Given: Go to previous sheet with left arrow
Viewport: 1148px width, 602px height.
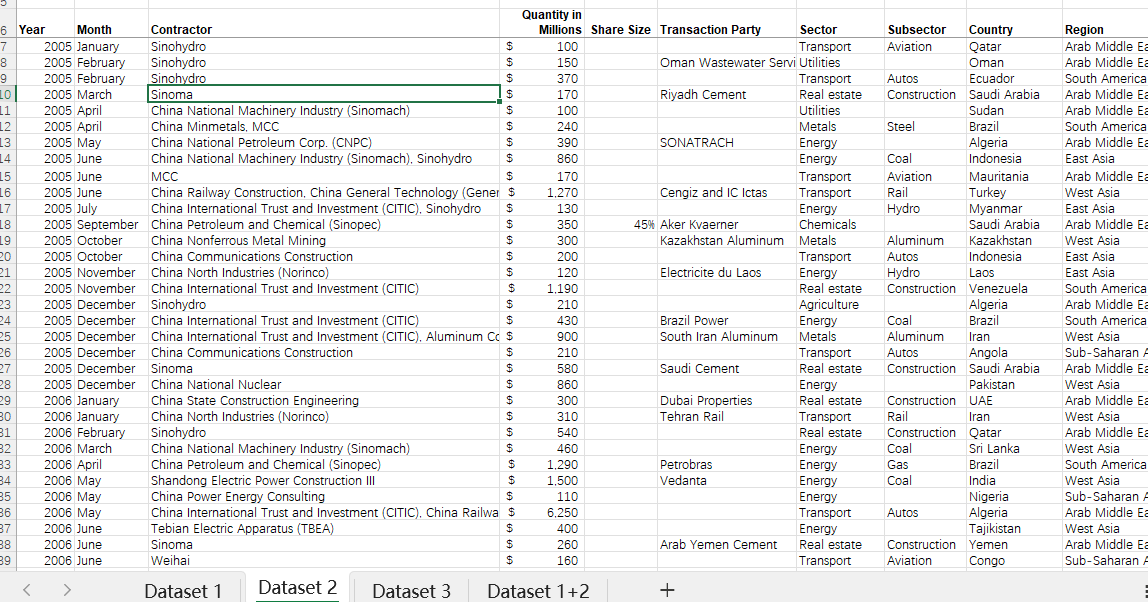Looking at the screenshot, I should tap(26, 590).
